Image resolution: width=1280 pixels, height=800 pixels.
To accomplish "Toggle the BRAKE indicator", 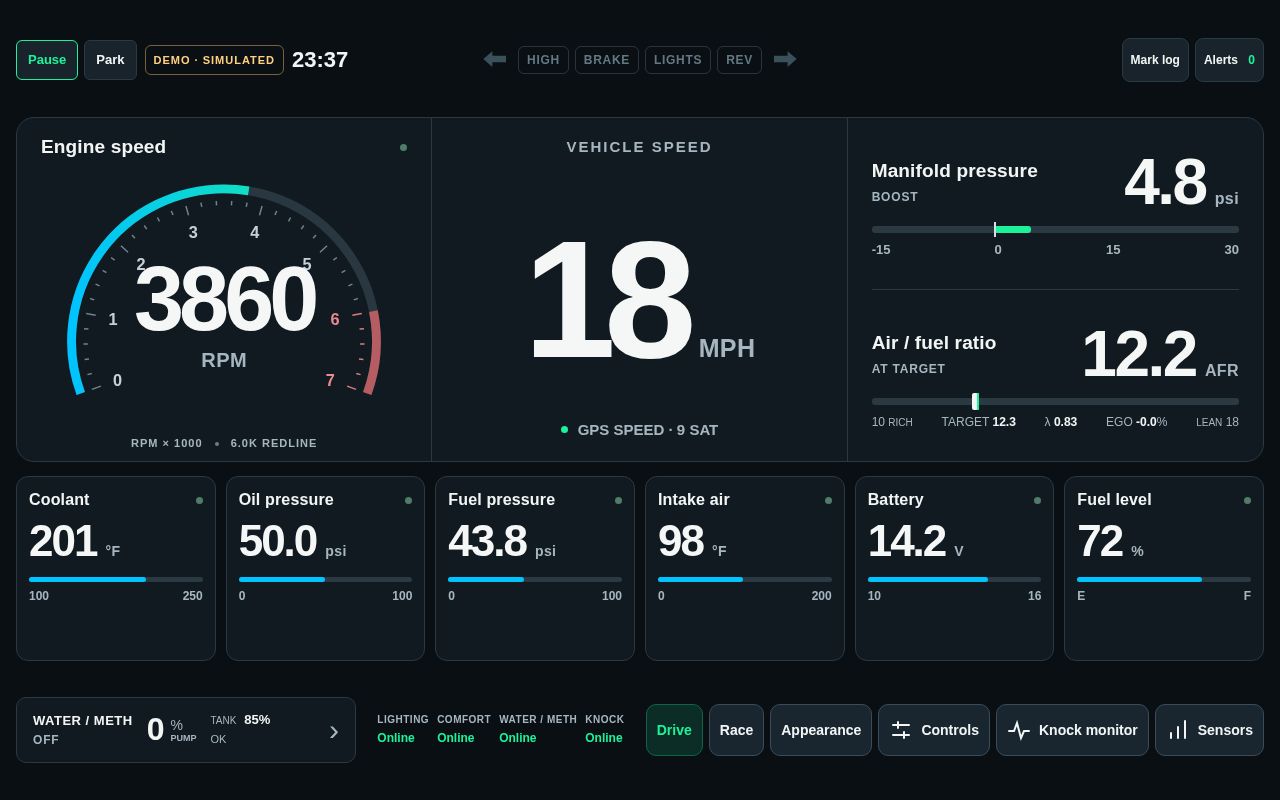I will (607, 60).
